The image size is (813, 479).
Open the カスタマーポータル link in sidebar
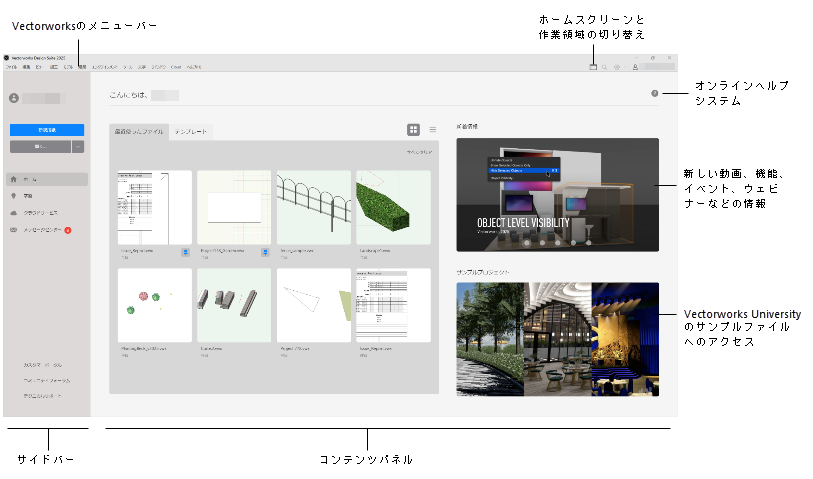pyautogui.click(x=43, y=365)
